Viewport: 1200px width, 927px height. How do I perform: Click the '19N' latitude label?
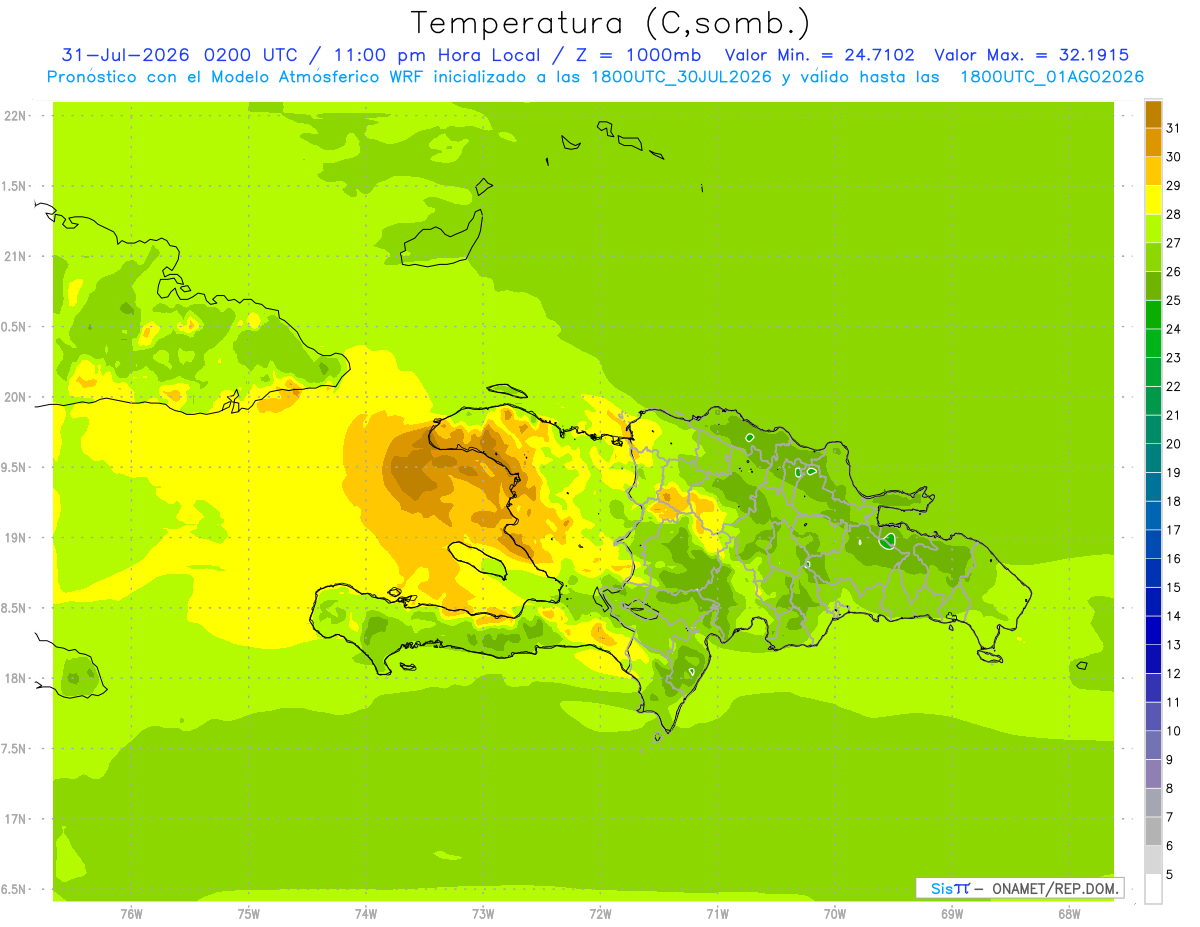tap(15, 538)
